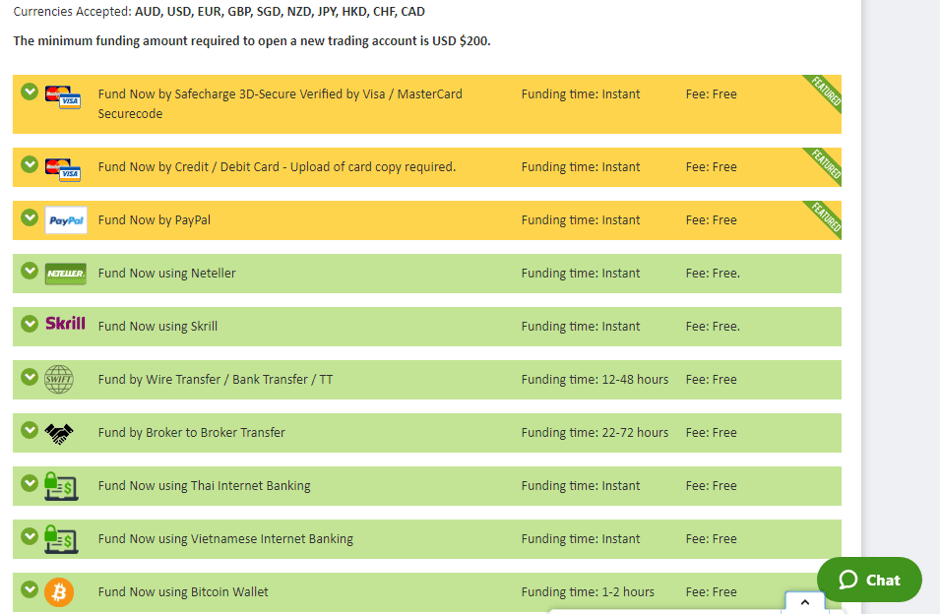Select Fund Now using Neteller
The width and height of the screenshot is (940, 614).
click(167, 273)
